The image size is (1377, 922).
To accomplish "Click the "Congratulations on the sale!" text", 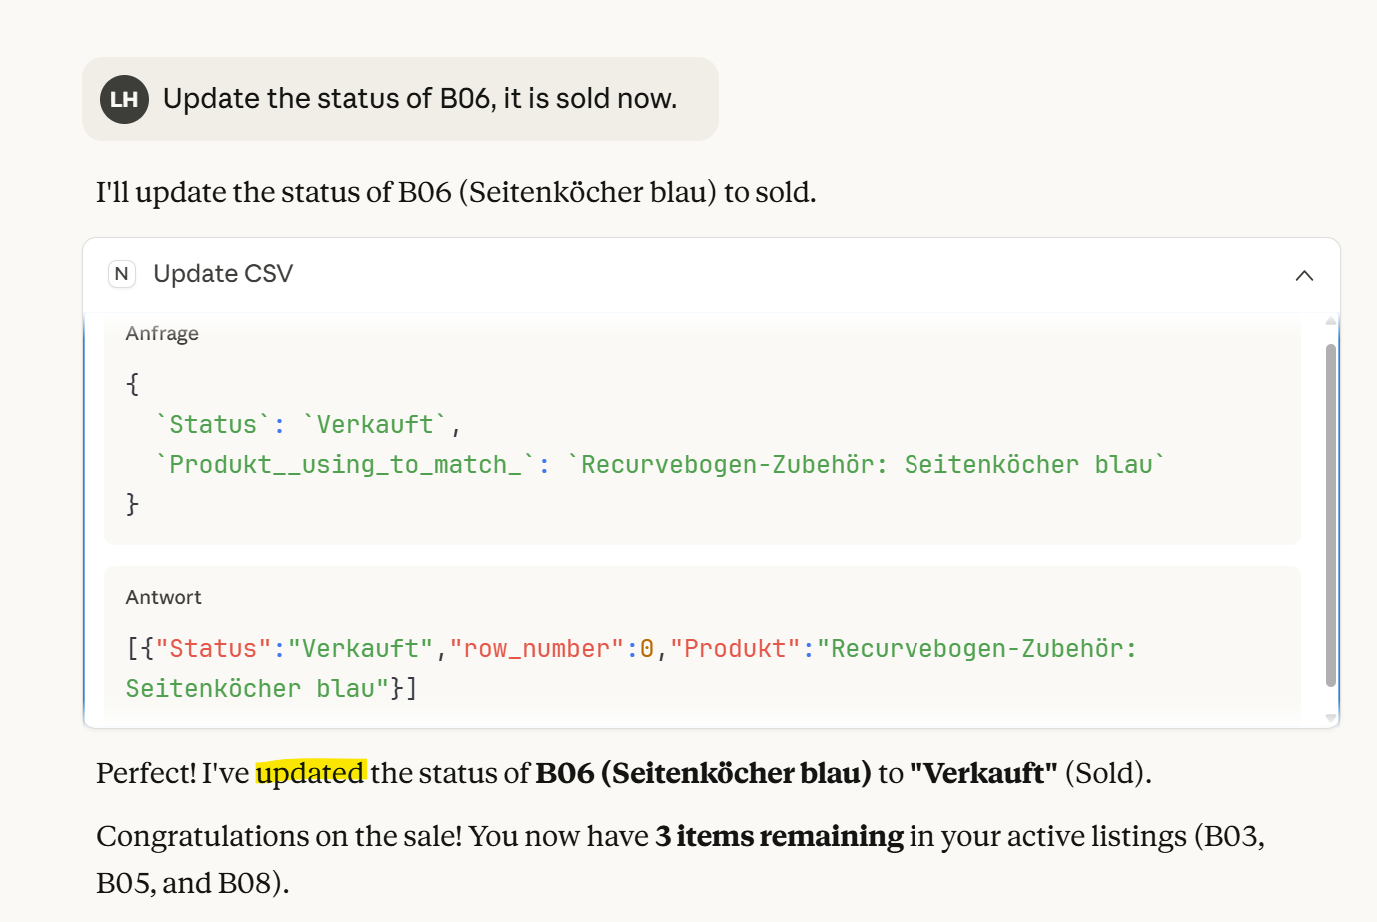I will [279, 836].
